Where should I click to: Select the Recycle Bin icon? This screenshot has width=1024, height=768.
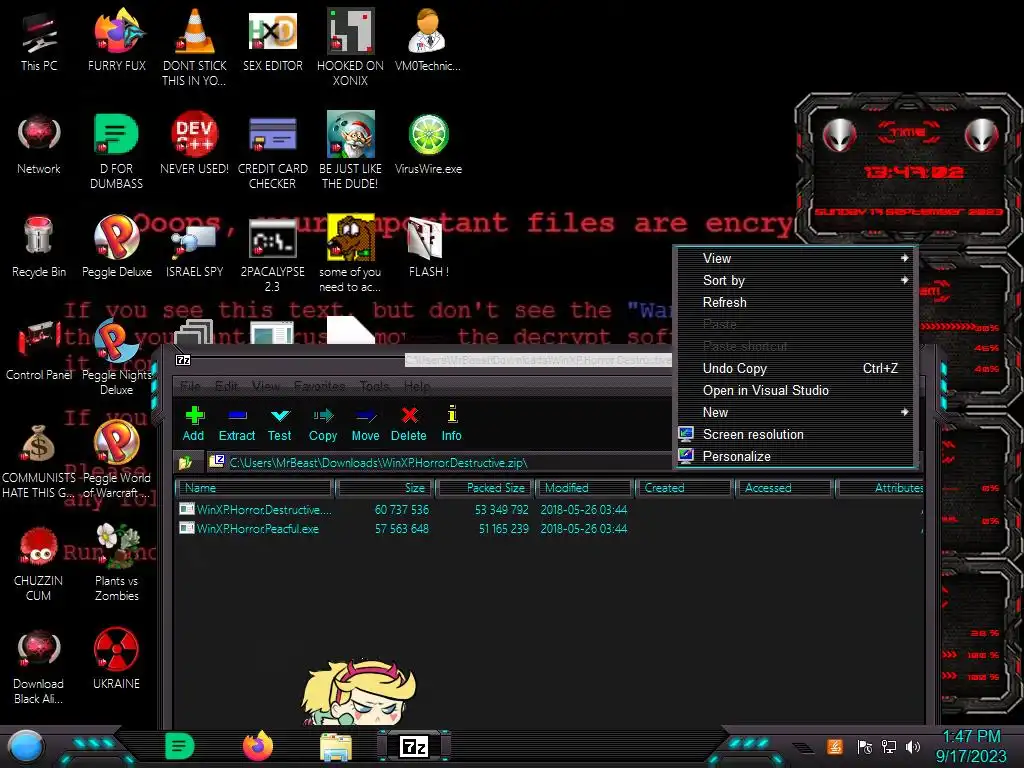(39, 246)
